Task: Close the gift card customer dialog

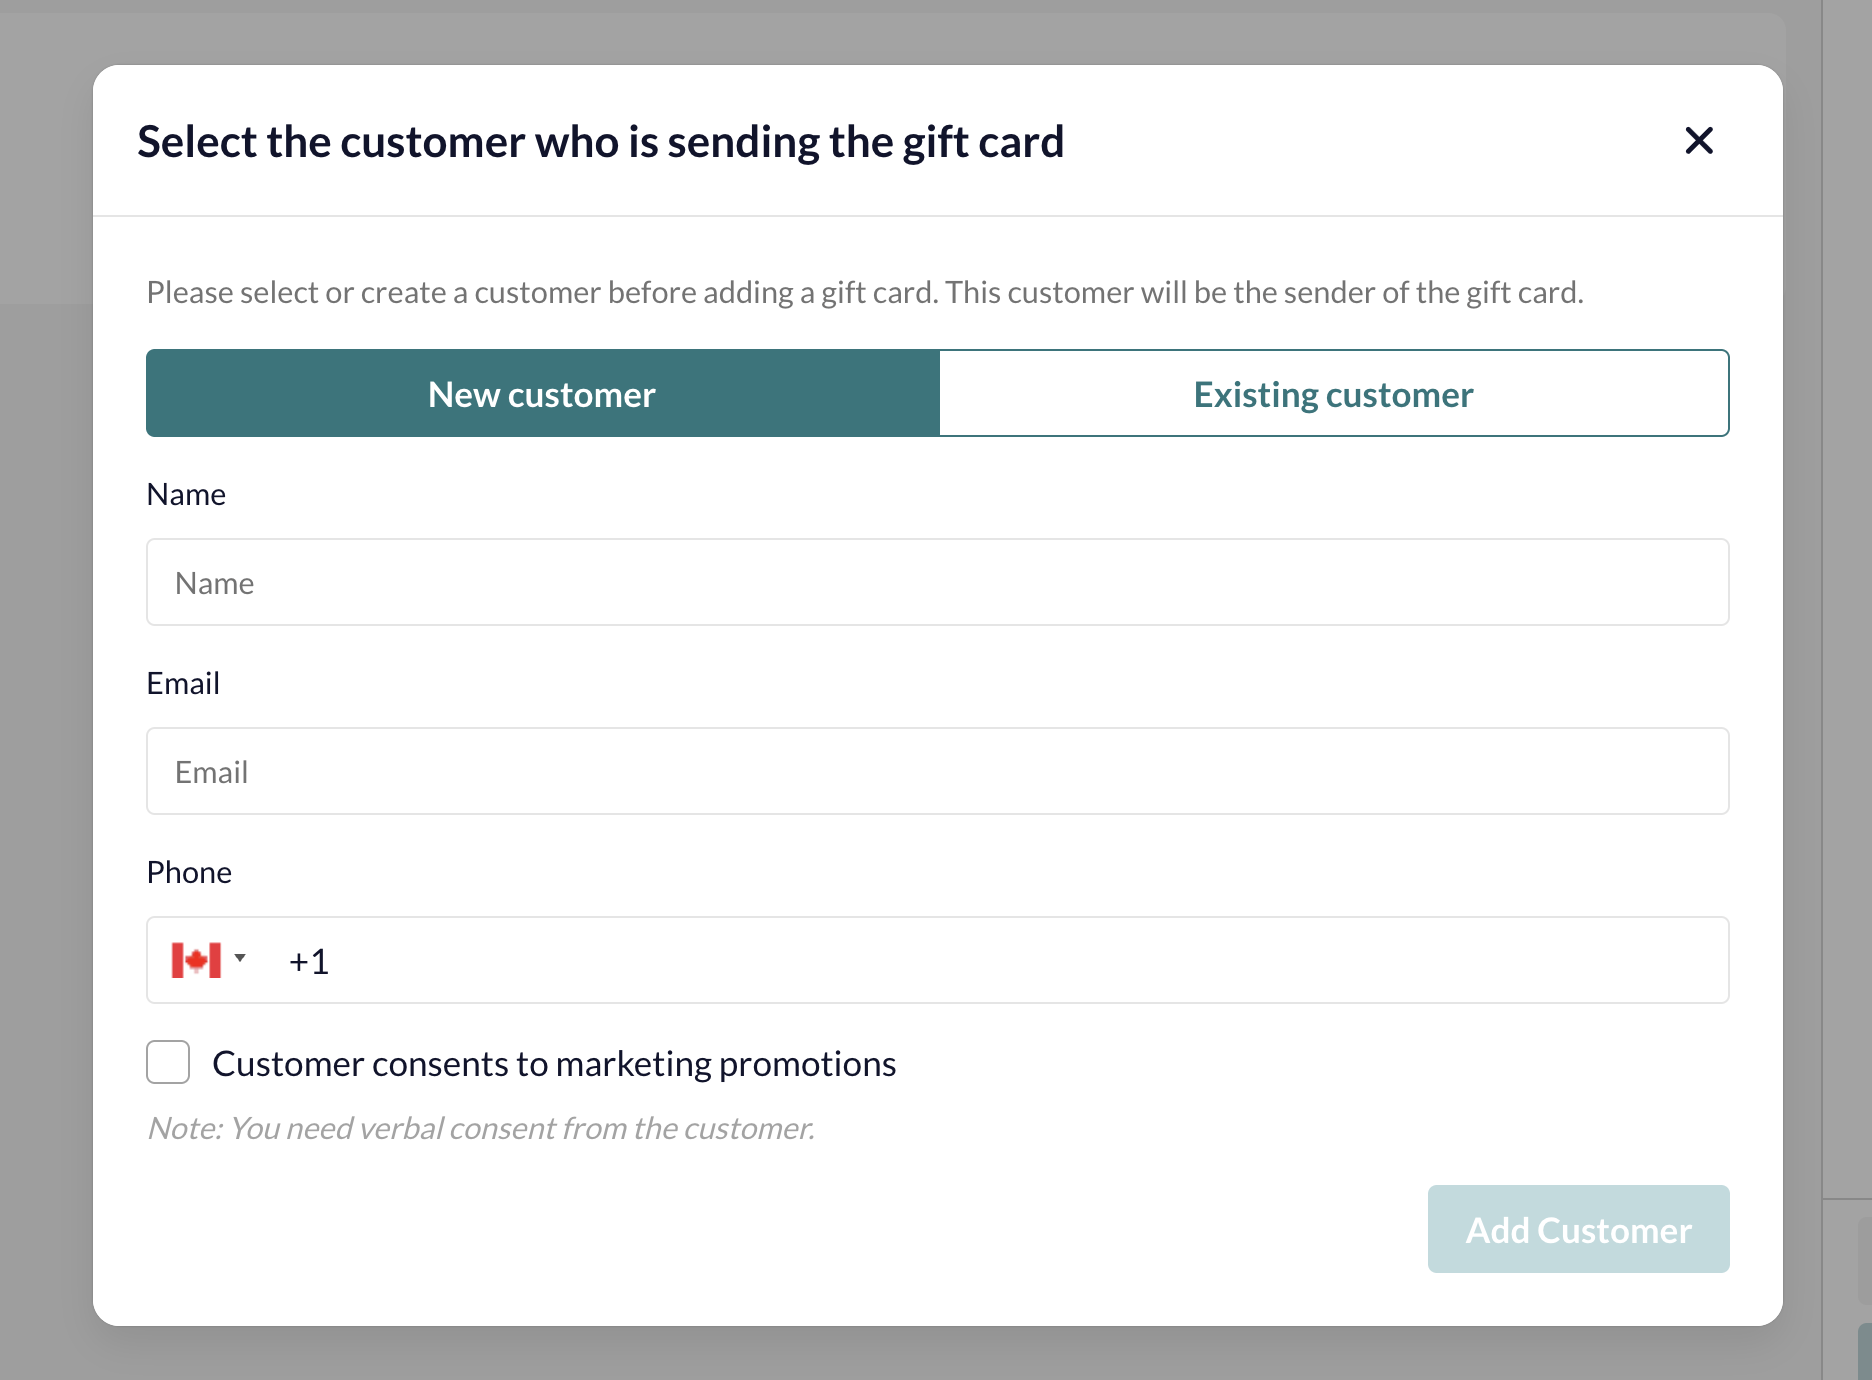Action: pos(1699,141)
